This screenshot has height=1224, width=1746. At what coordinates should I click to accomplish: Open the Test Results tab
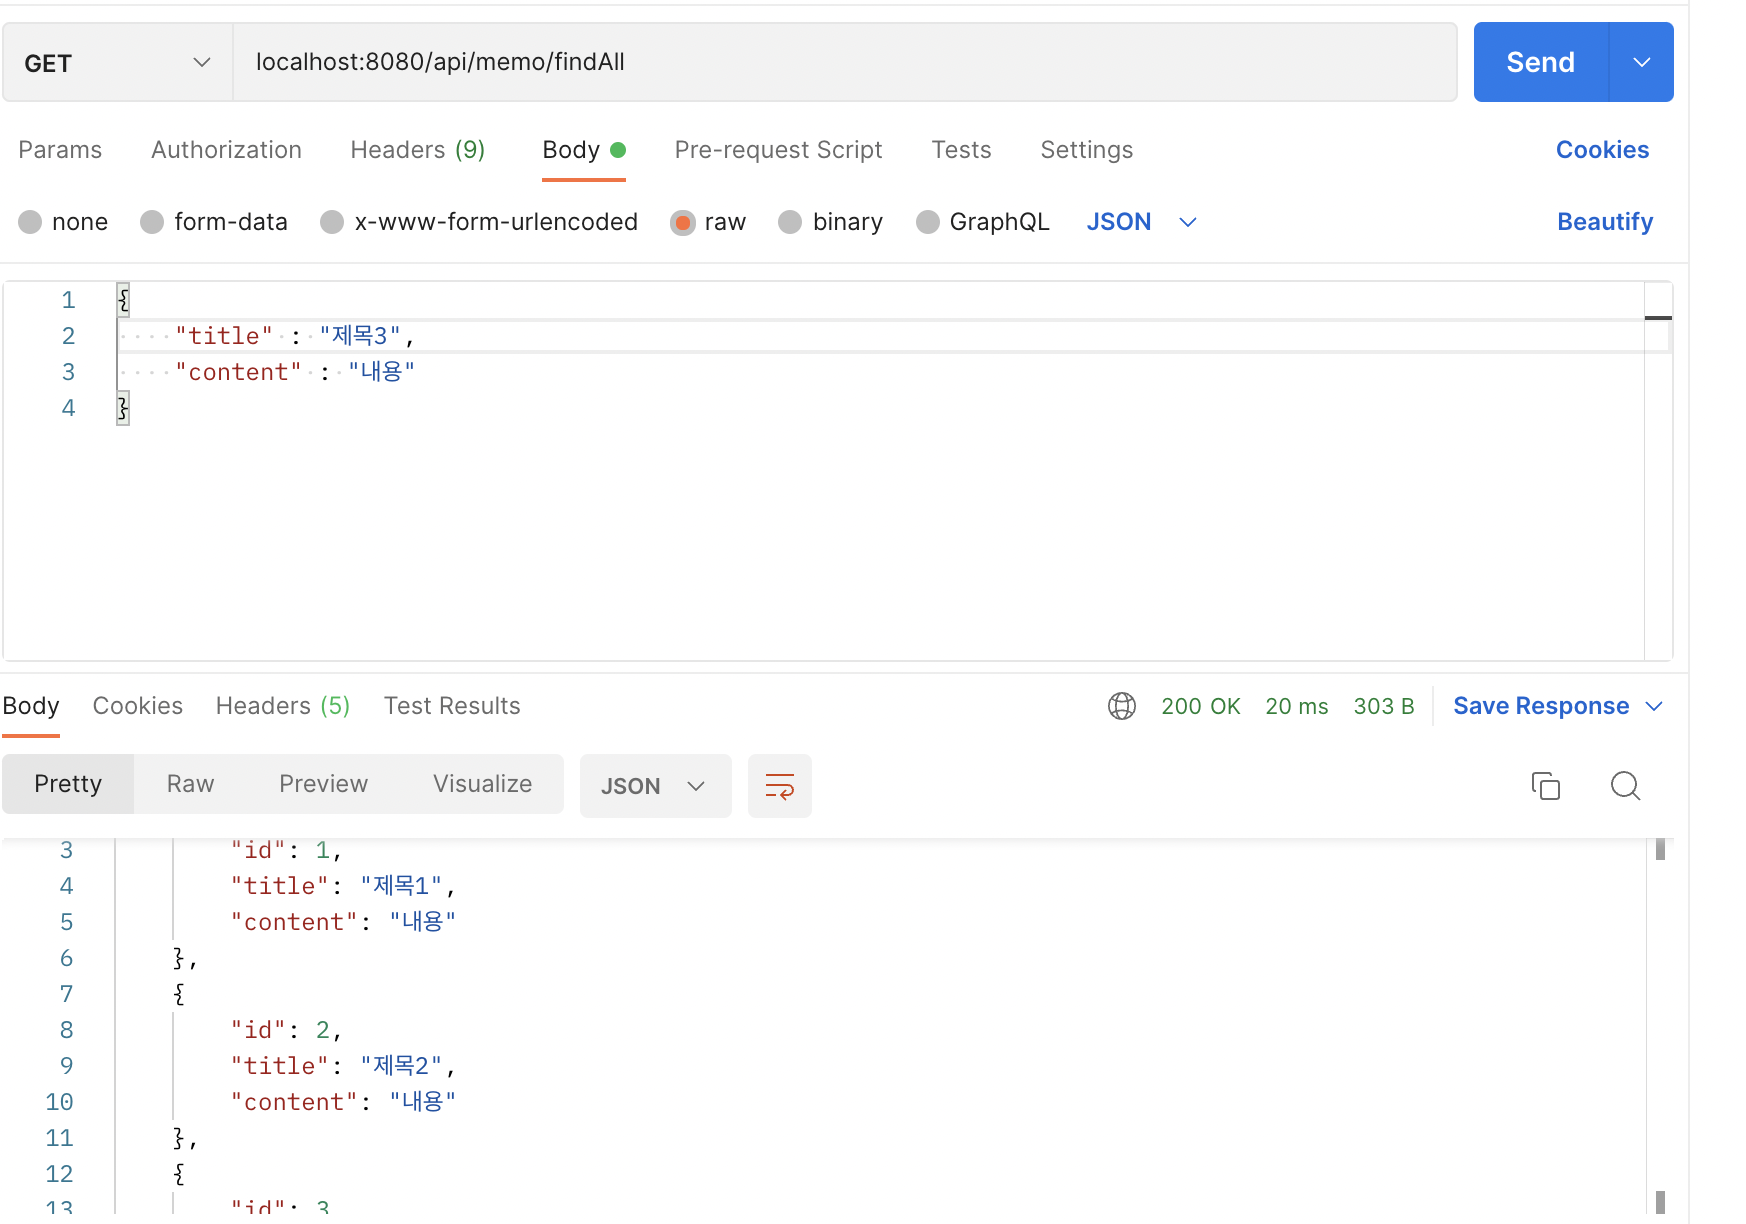point(452,706)
